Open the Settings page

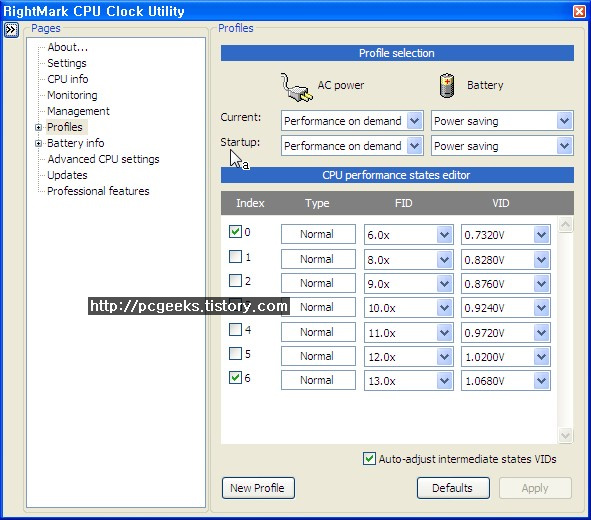pyautogui.click(x=67, y=63)
